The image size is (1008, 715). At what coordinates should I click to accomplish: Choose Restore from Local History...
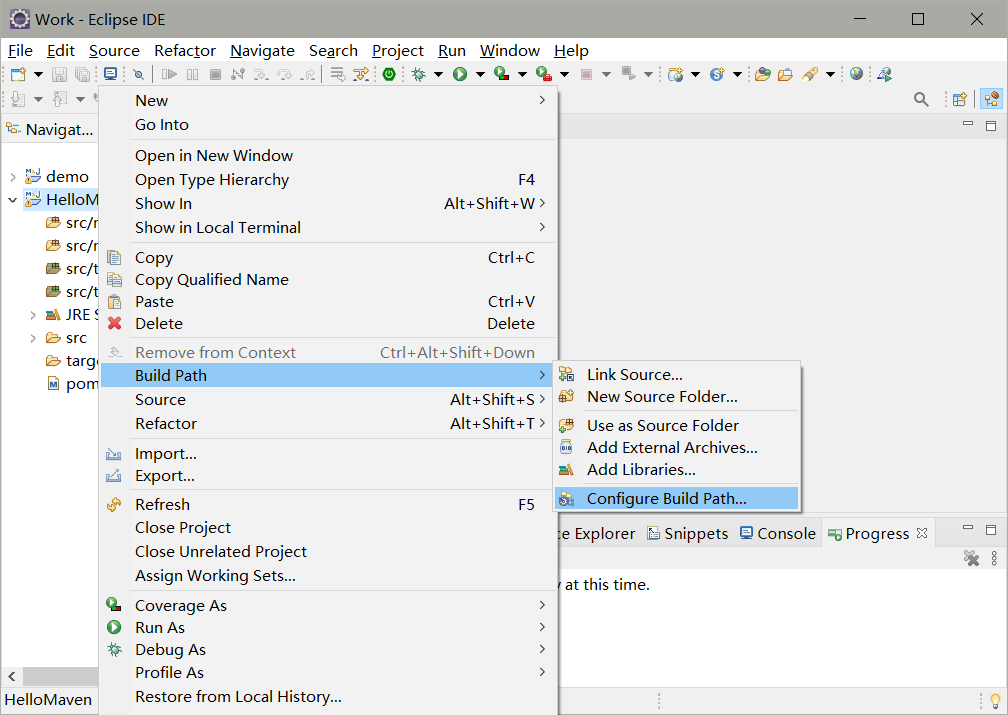tap(328, 696)
